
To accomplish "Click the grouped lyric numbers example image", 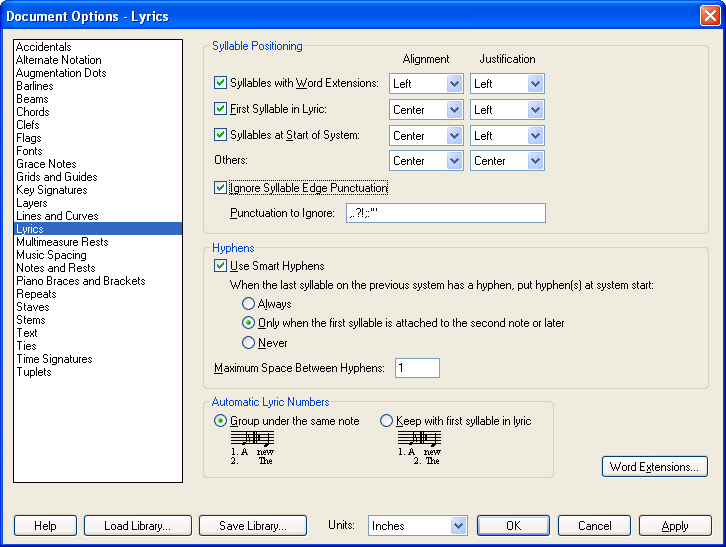I will [x=250, y=448].
